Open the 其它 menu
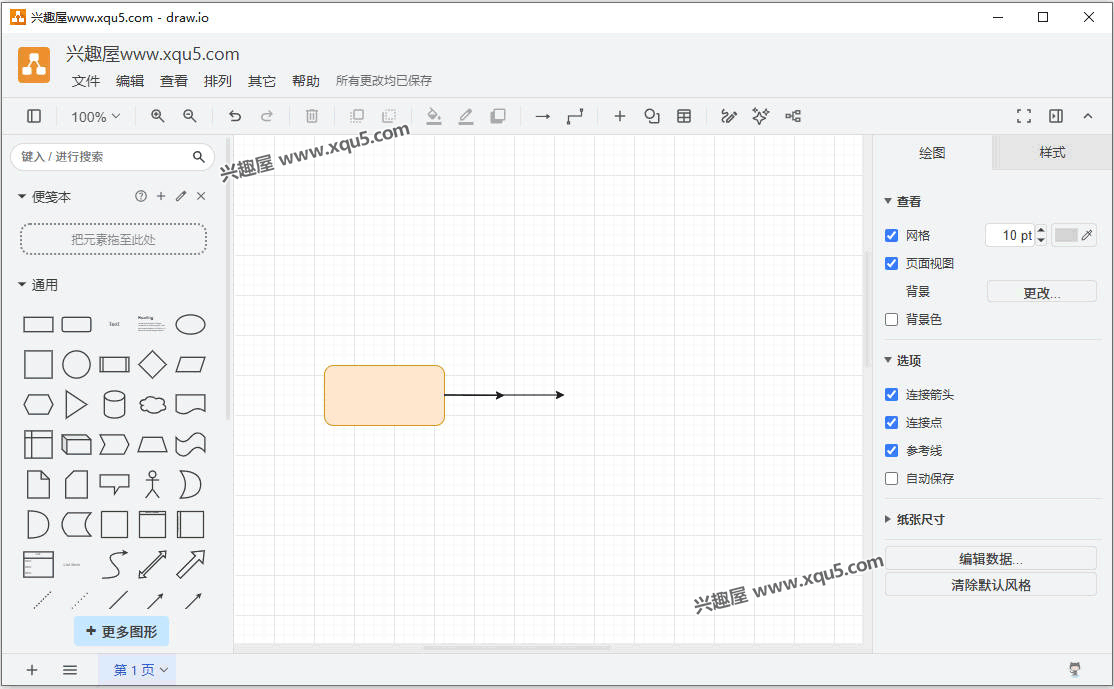Screen dimensions: 1114x689 point(262,80)
